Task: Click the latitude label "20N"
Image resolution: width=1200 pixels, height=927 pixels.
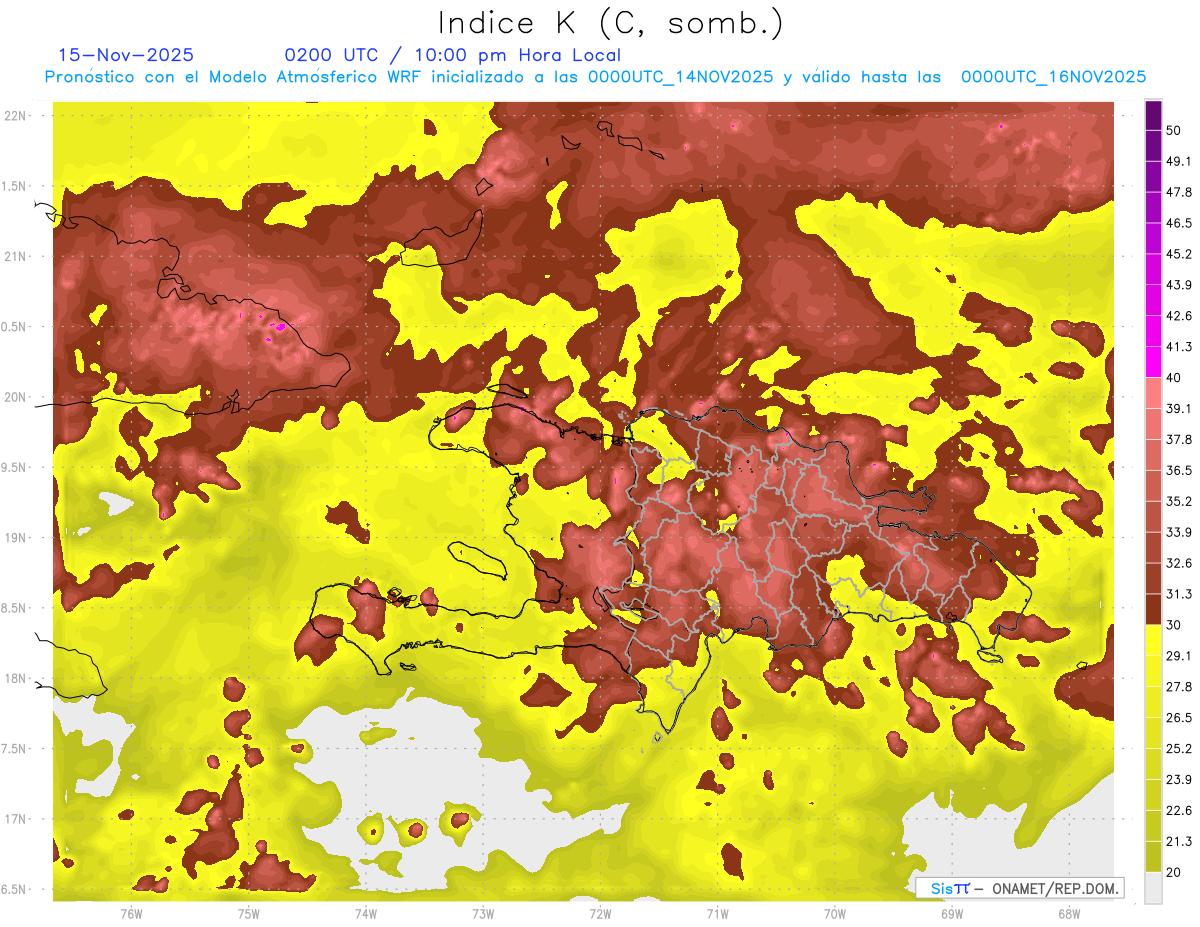Action: (x=16, y=397)
